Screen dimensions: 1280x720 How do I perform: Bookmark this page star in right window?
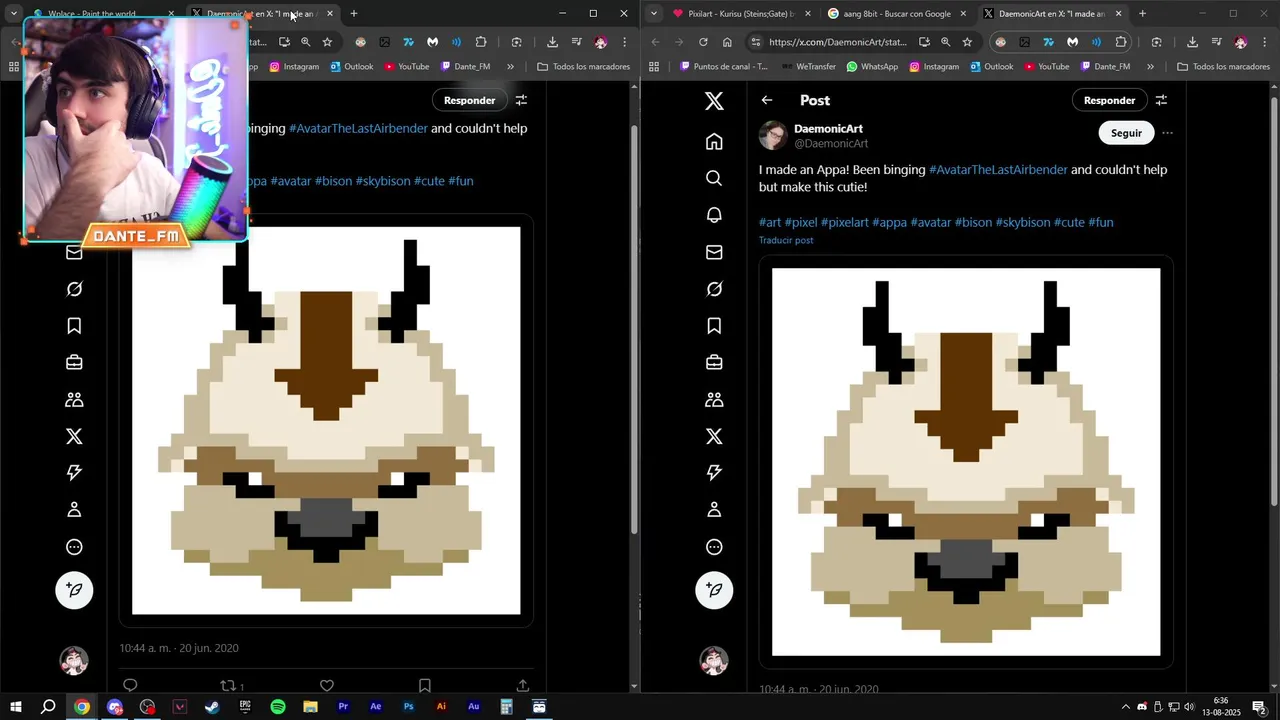967,42
